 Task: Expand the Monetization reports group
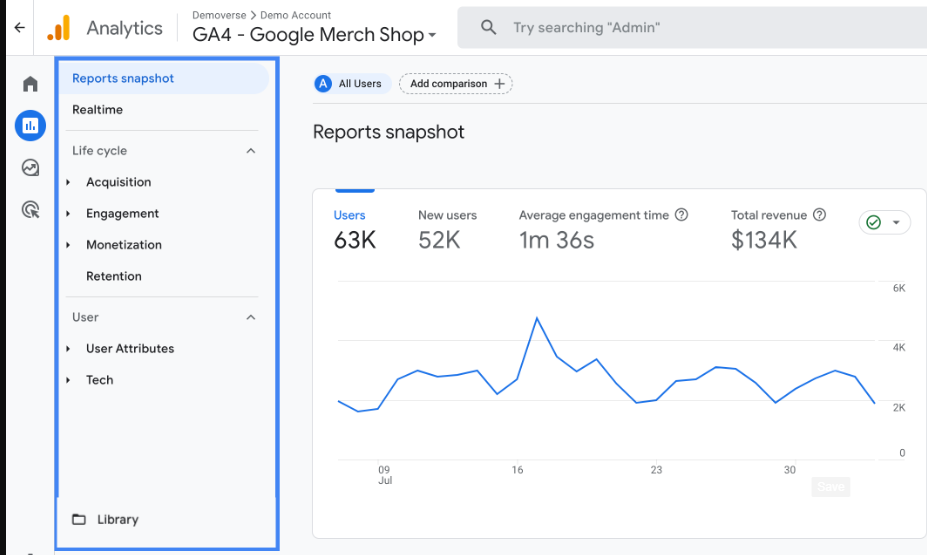click(x=68, y=245)
